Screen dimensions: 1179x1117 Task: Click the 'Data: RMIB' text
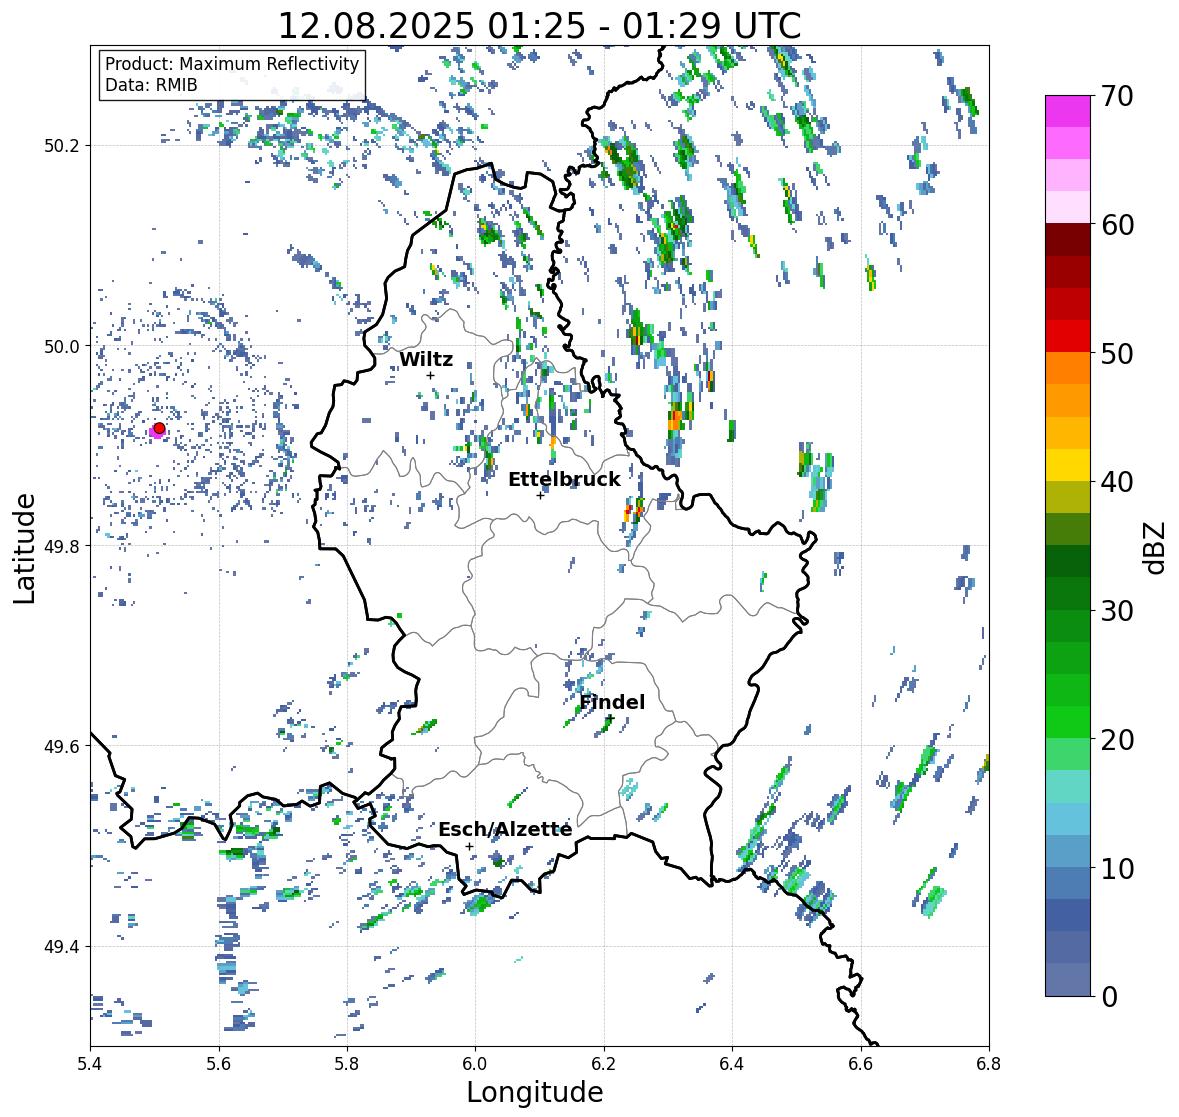tap(151, 85)
